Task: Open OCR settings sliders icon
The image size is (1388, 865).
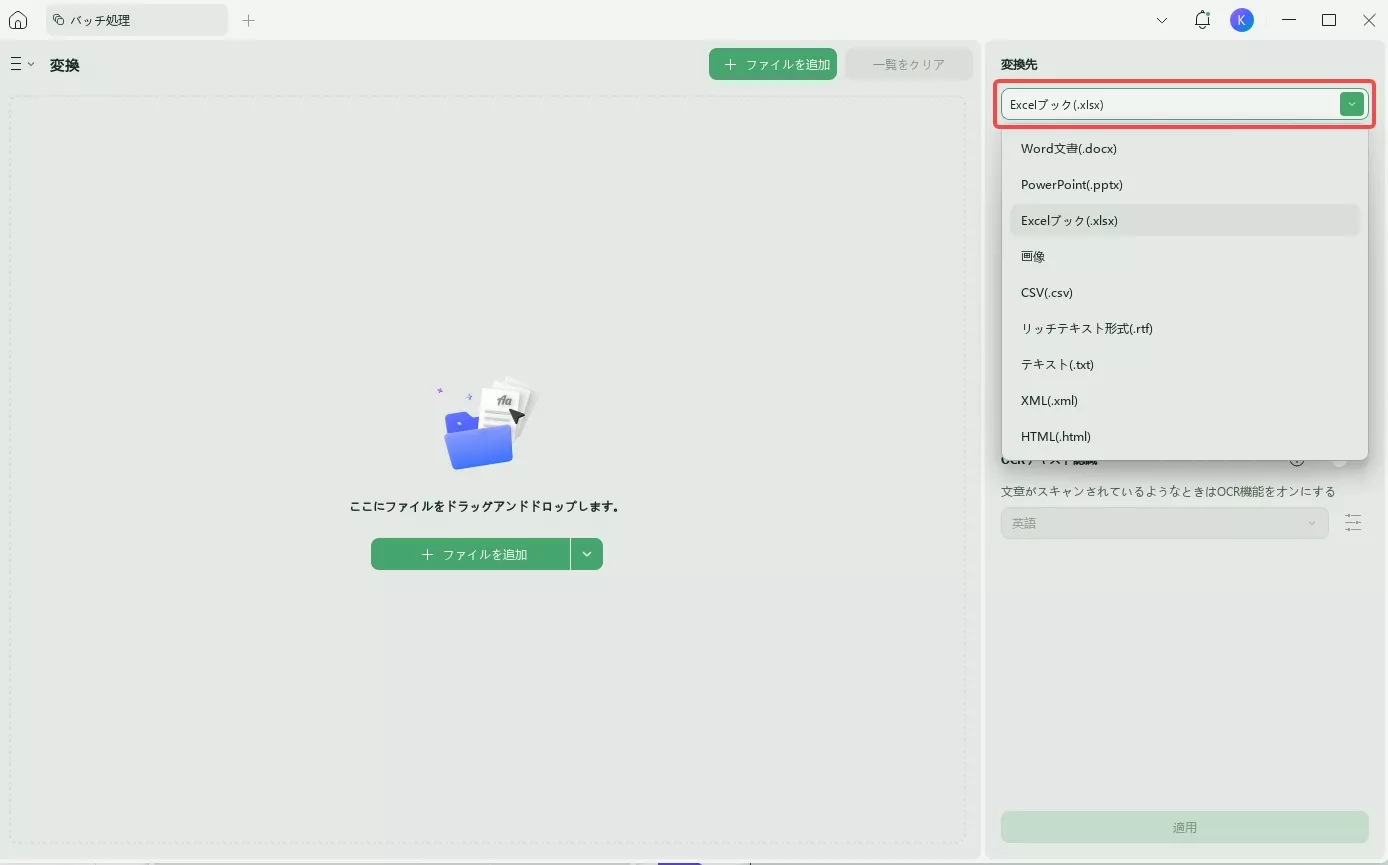Action: click(1353, 523)
